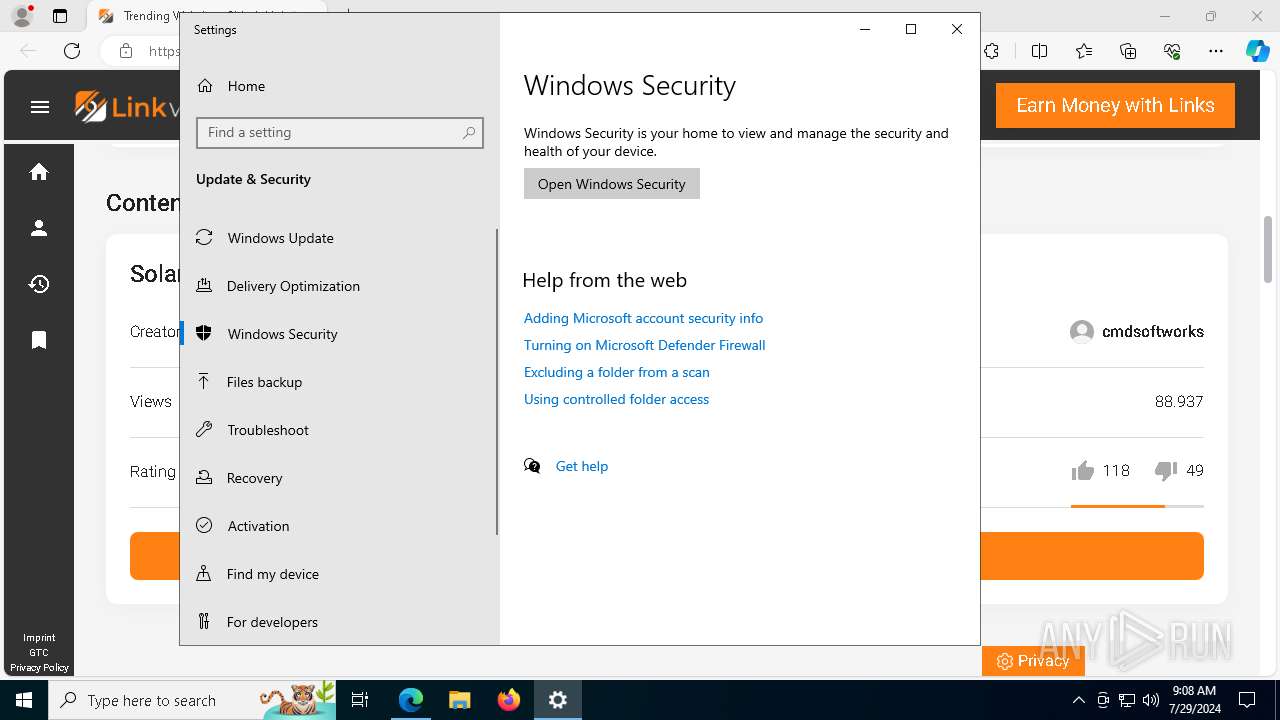The image size is (1280, 720).
Task: Click the history icon in webpage sidebar
Action: pyautogui.click(x=39, y=284)
